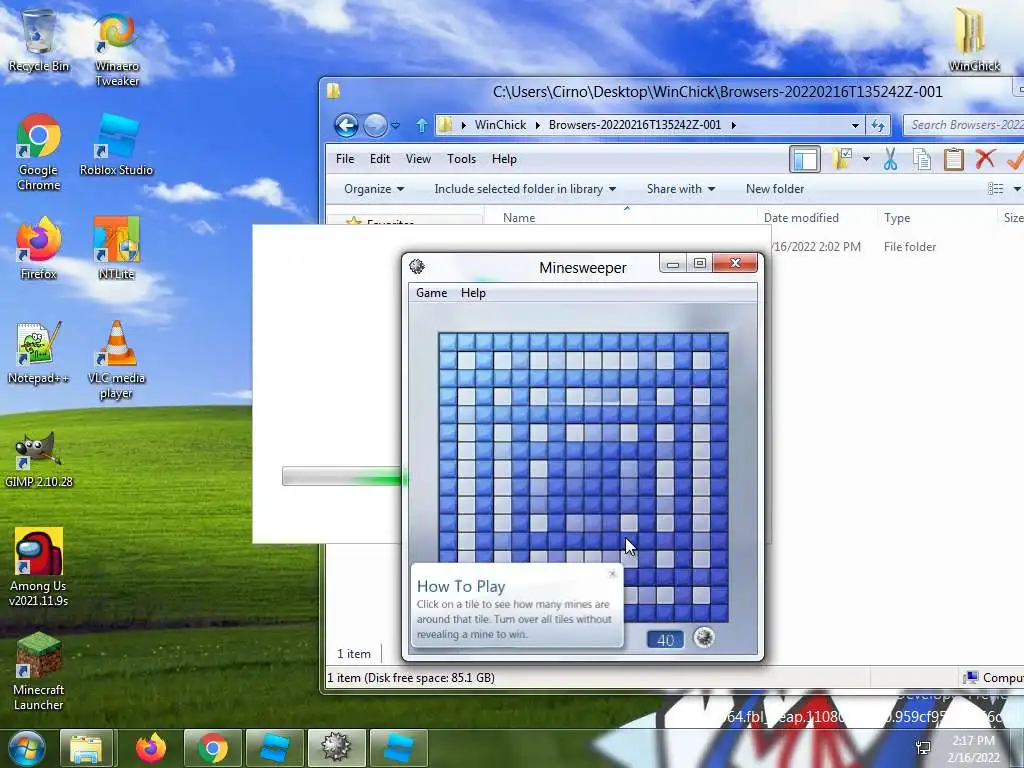Select the Among Us desktop shortcut
This screenshot has width=1024, height=768.
[x=39, y=567]
